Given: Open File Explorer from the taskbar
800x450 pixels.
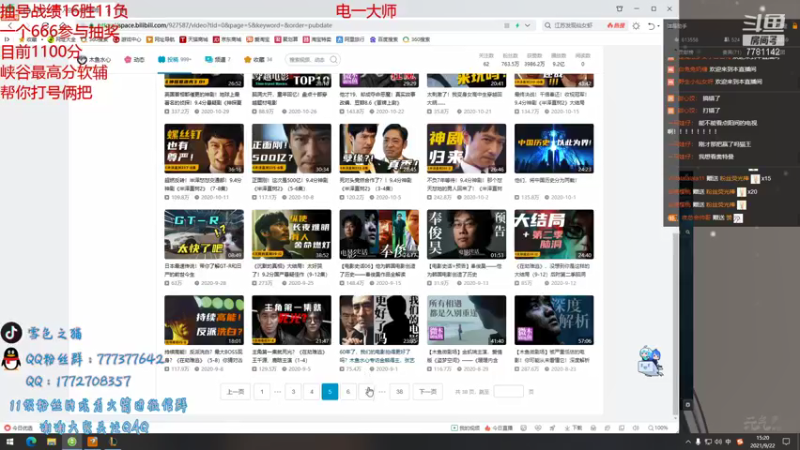Looking at the screenshot, I should coord(52,442).
